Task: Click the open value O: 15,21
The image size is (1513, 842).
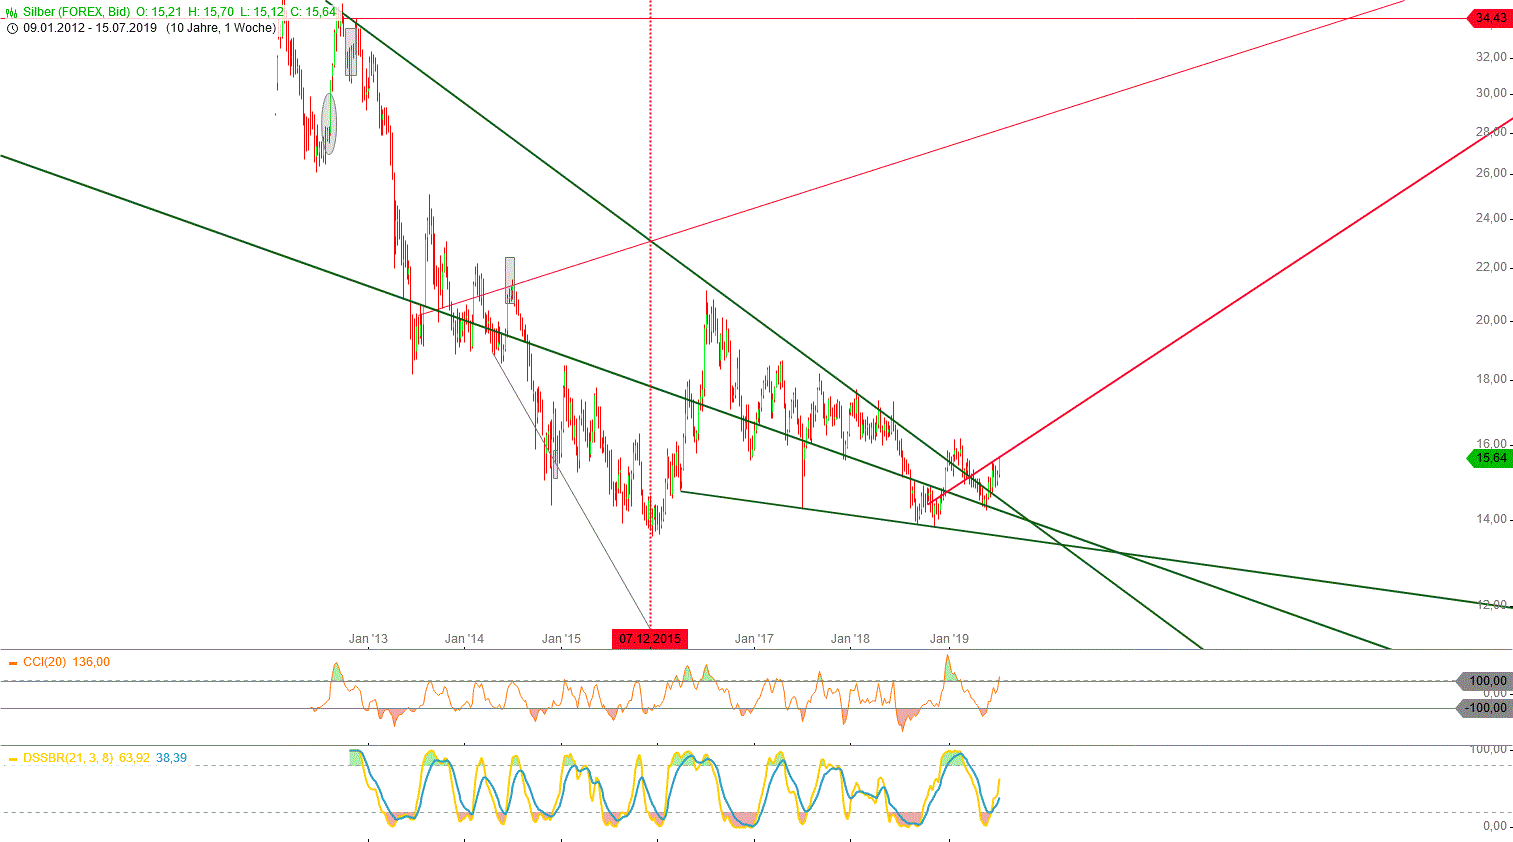Action: click(159, 11)
